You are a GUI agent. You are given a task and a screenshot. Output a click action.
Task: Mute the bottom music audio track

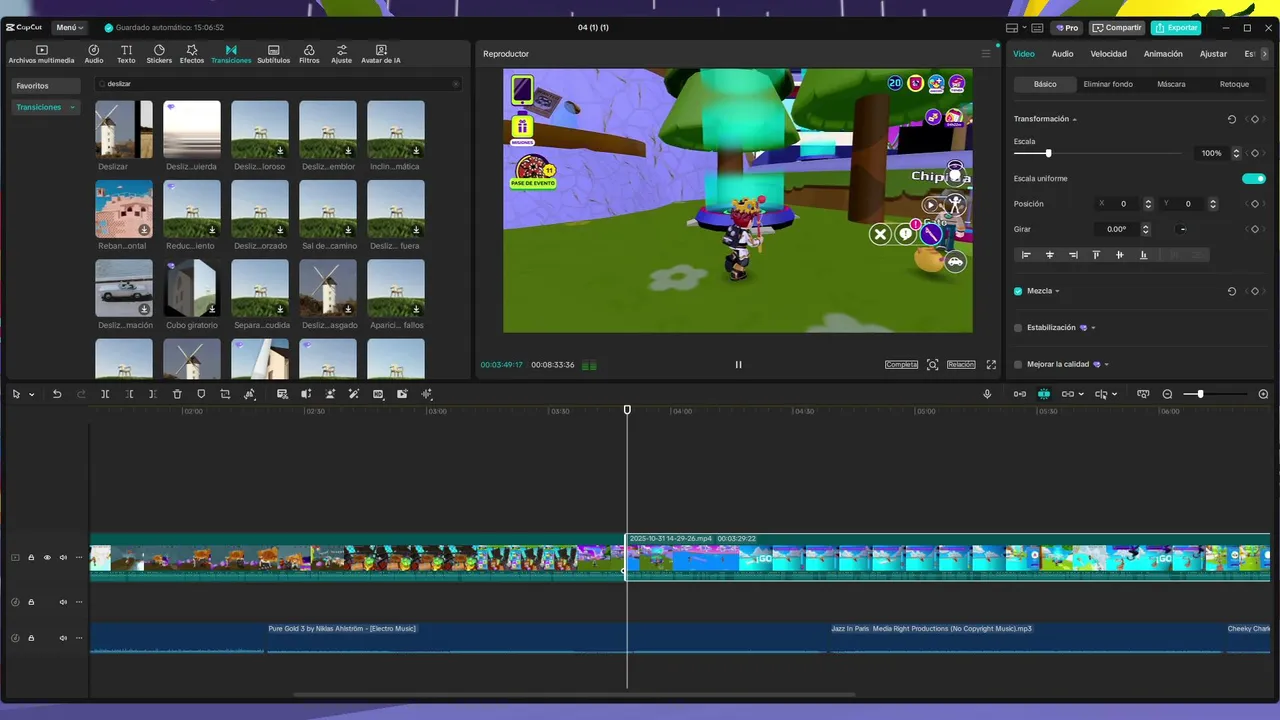[x=63, y=638]
